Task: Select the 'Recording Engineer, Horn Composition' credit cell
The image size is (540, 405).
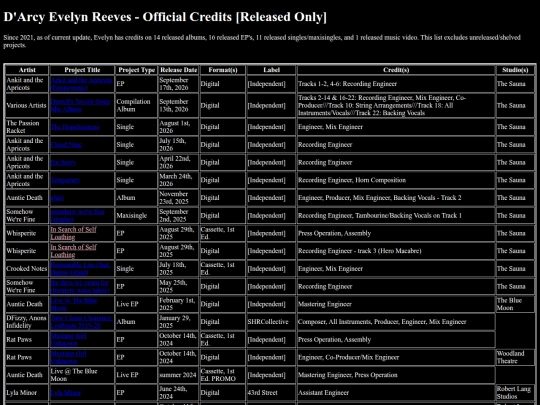Action: coord(396,180)
